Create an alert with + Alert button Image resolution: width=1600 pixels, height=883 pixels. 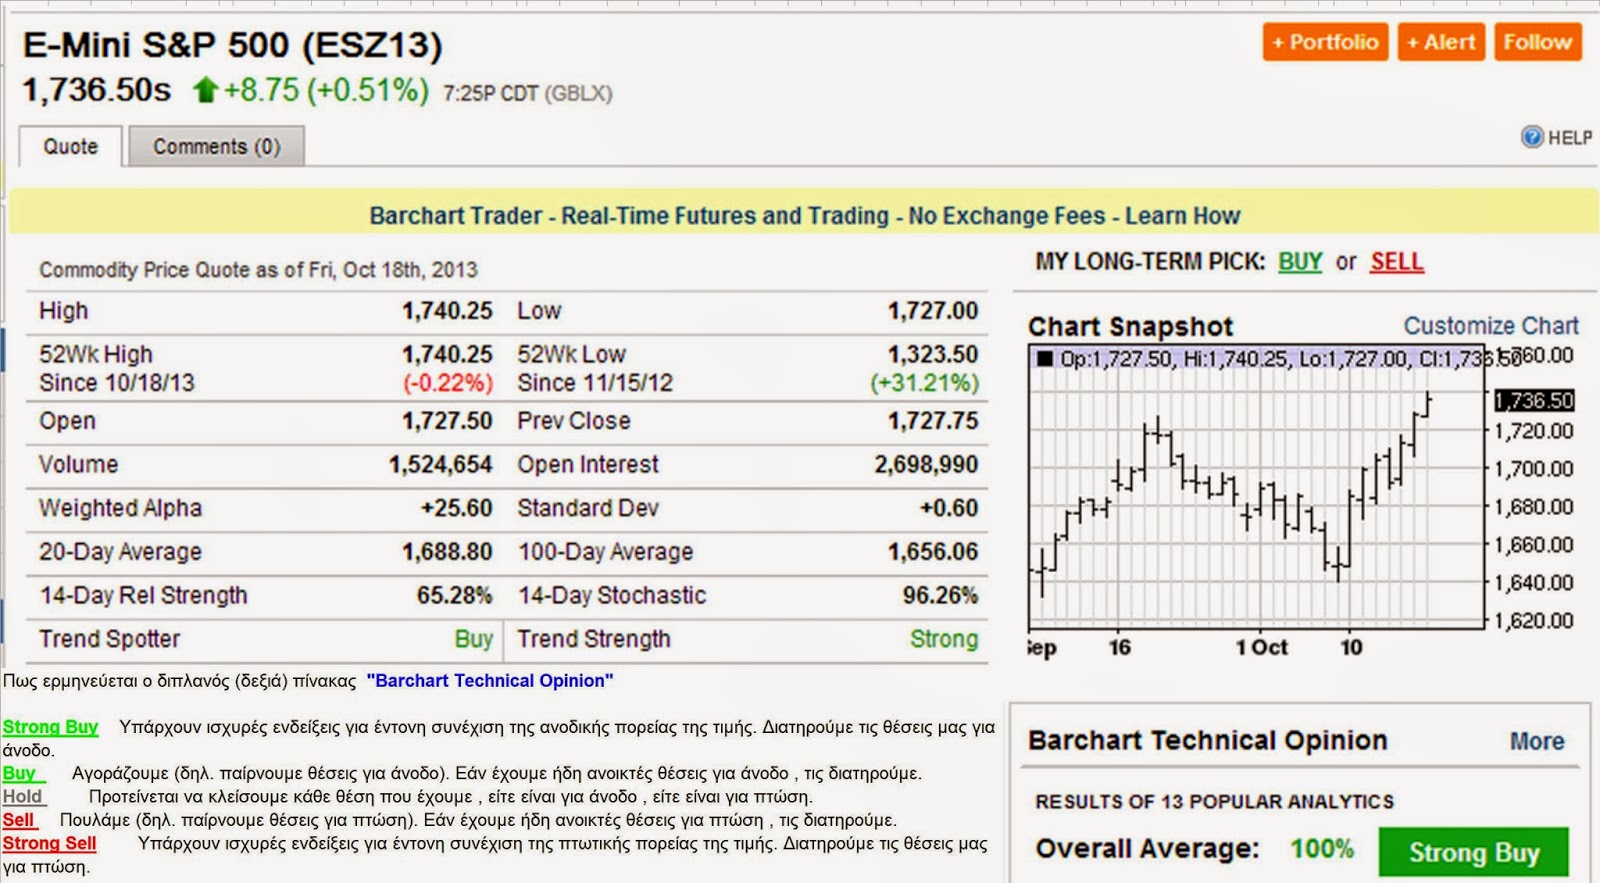pos(1441,42)
